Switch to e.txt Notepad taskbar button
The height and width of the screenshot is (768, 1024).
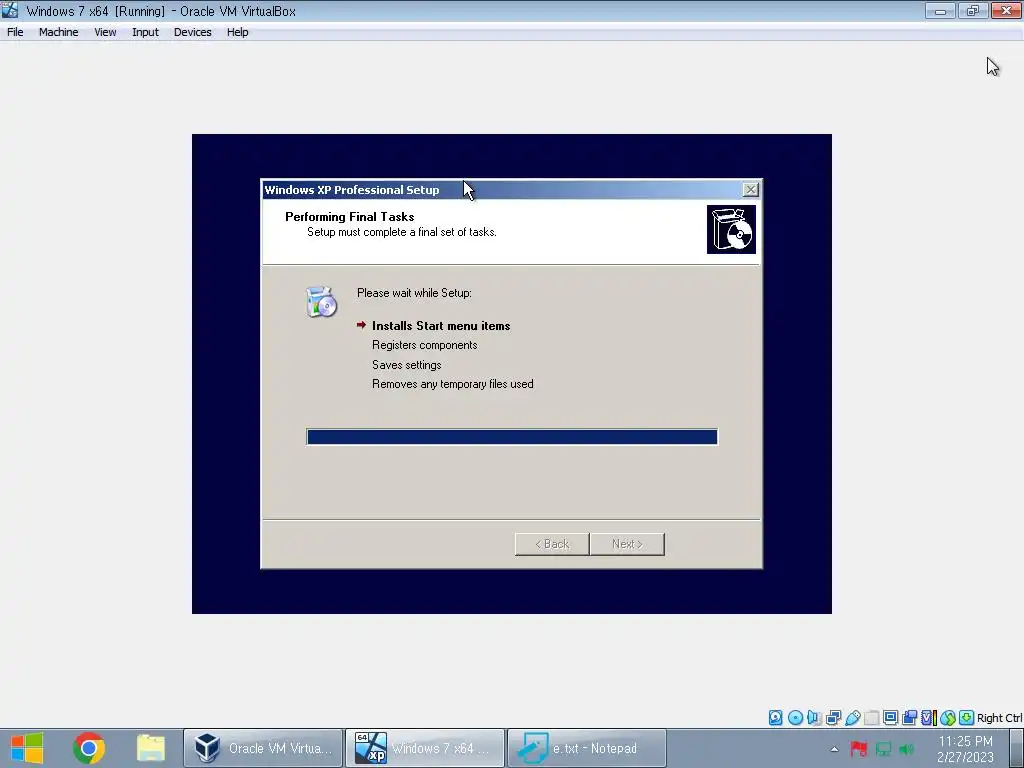[587, 748]
